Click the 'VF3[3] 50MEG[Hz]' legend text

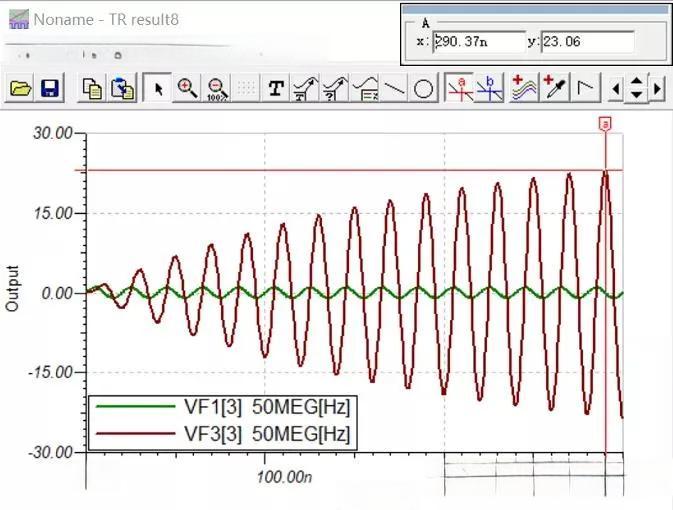pos(267,434)
